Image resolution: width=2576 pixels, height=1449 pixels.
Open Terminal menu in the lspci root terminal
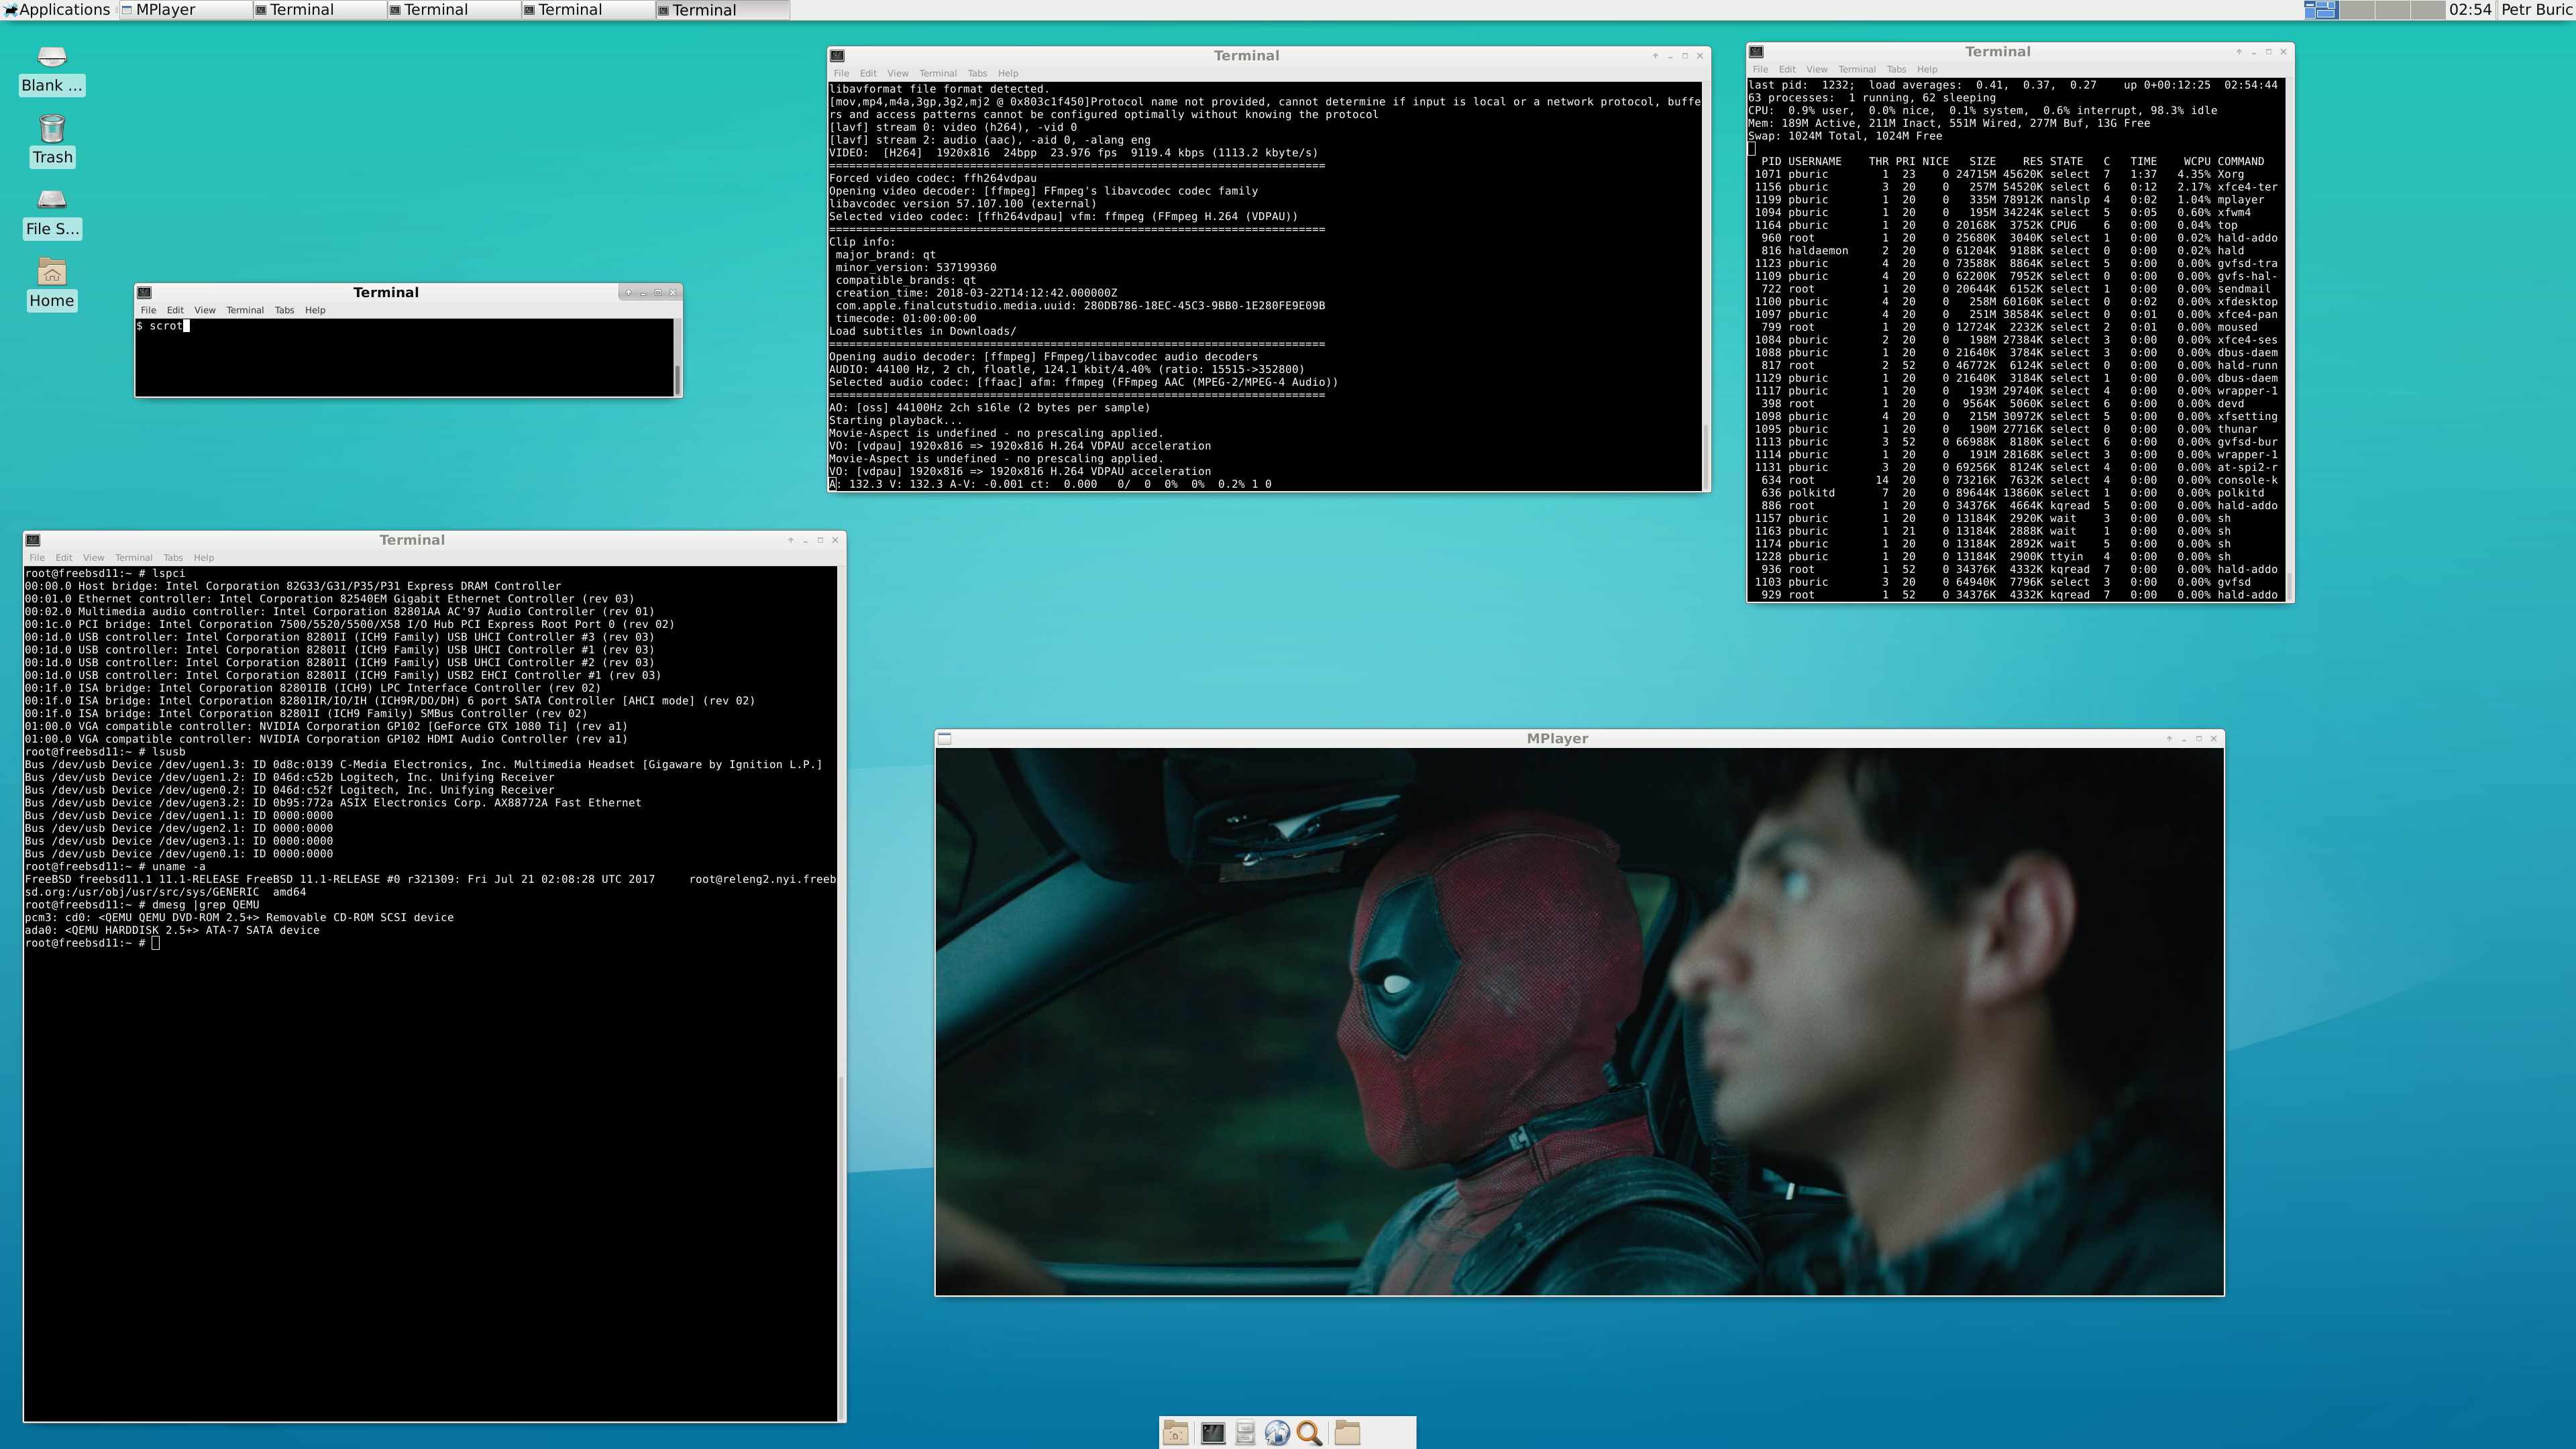[133, 557]
